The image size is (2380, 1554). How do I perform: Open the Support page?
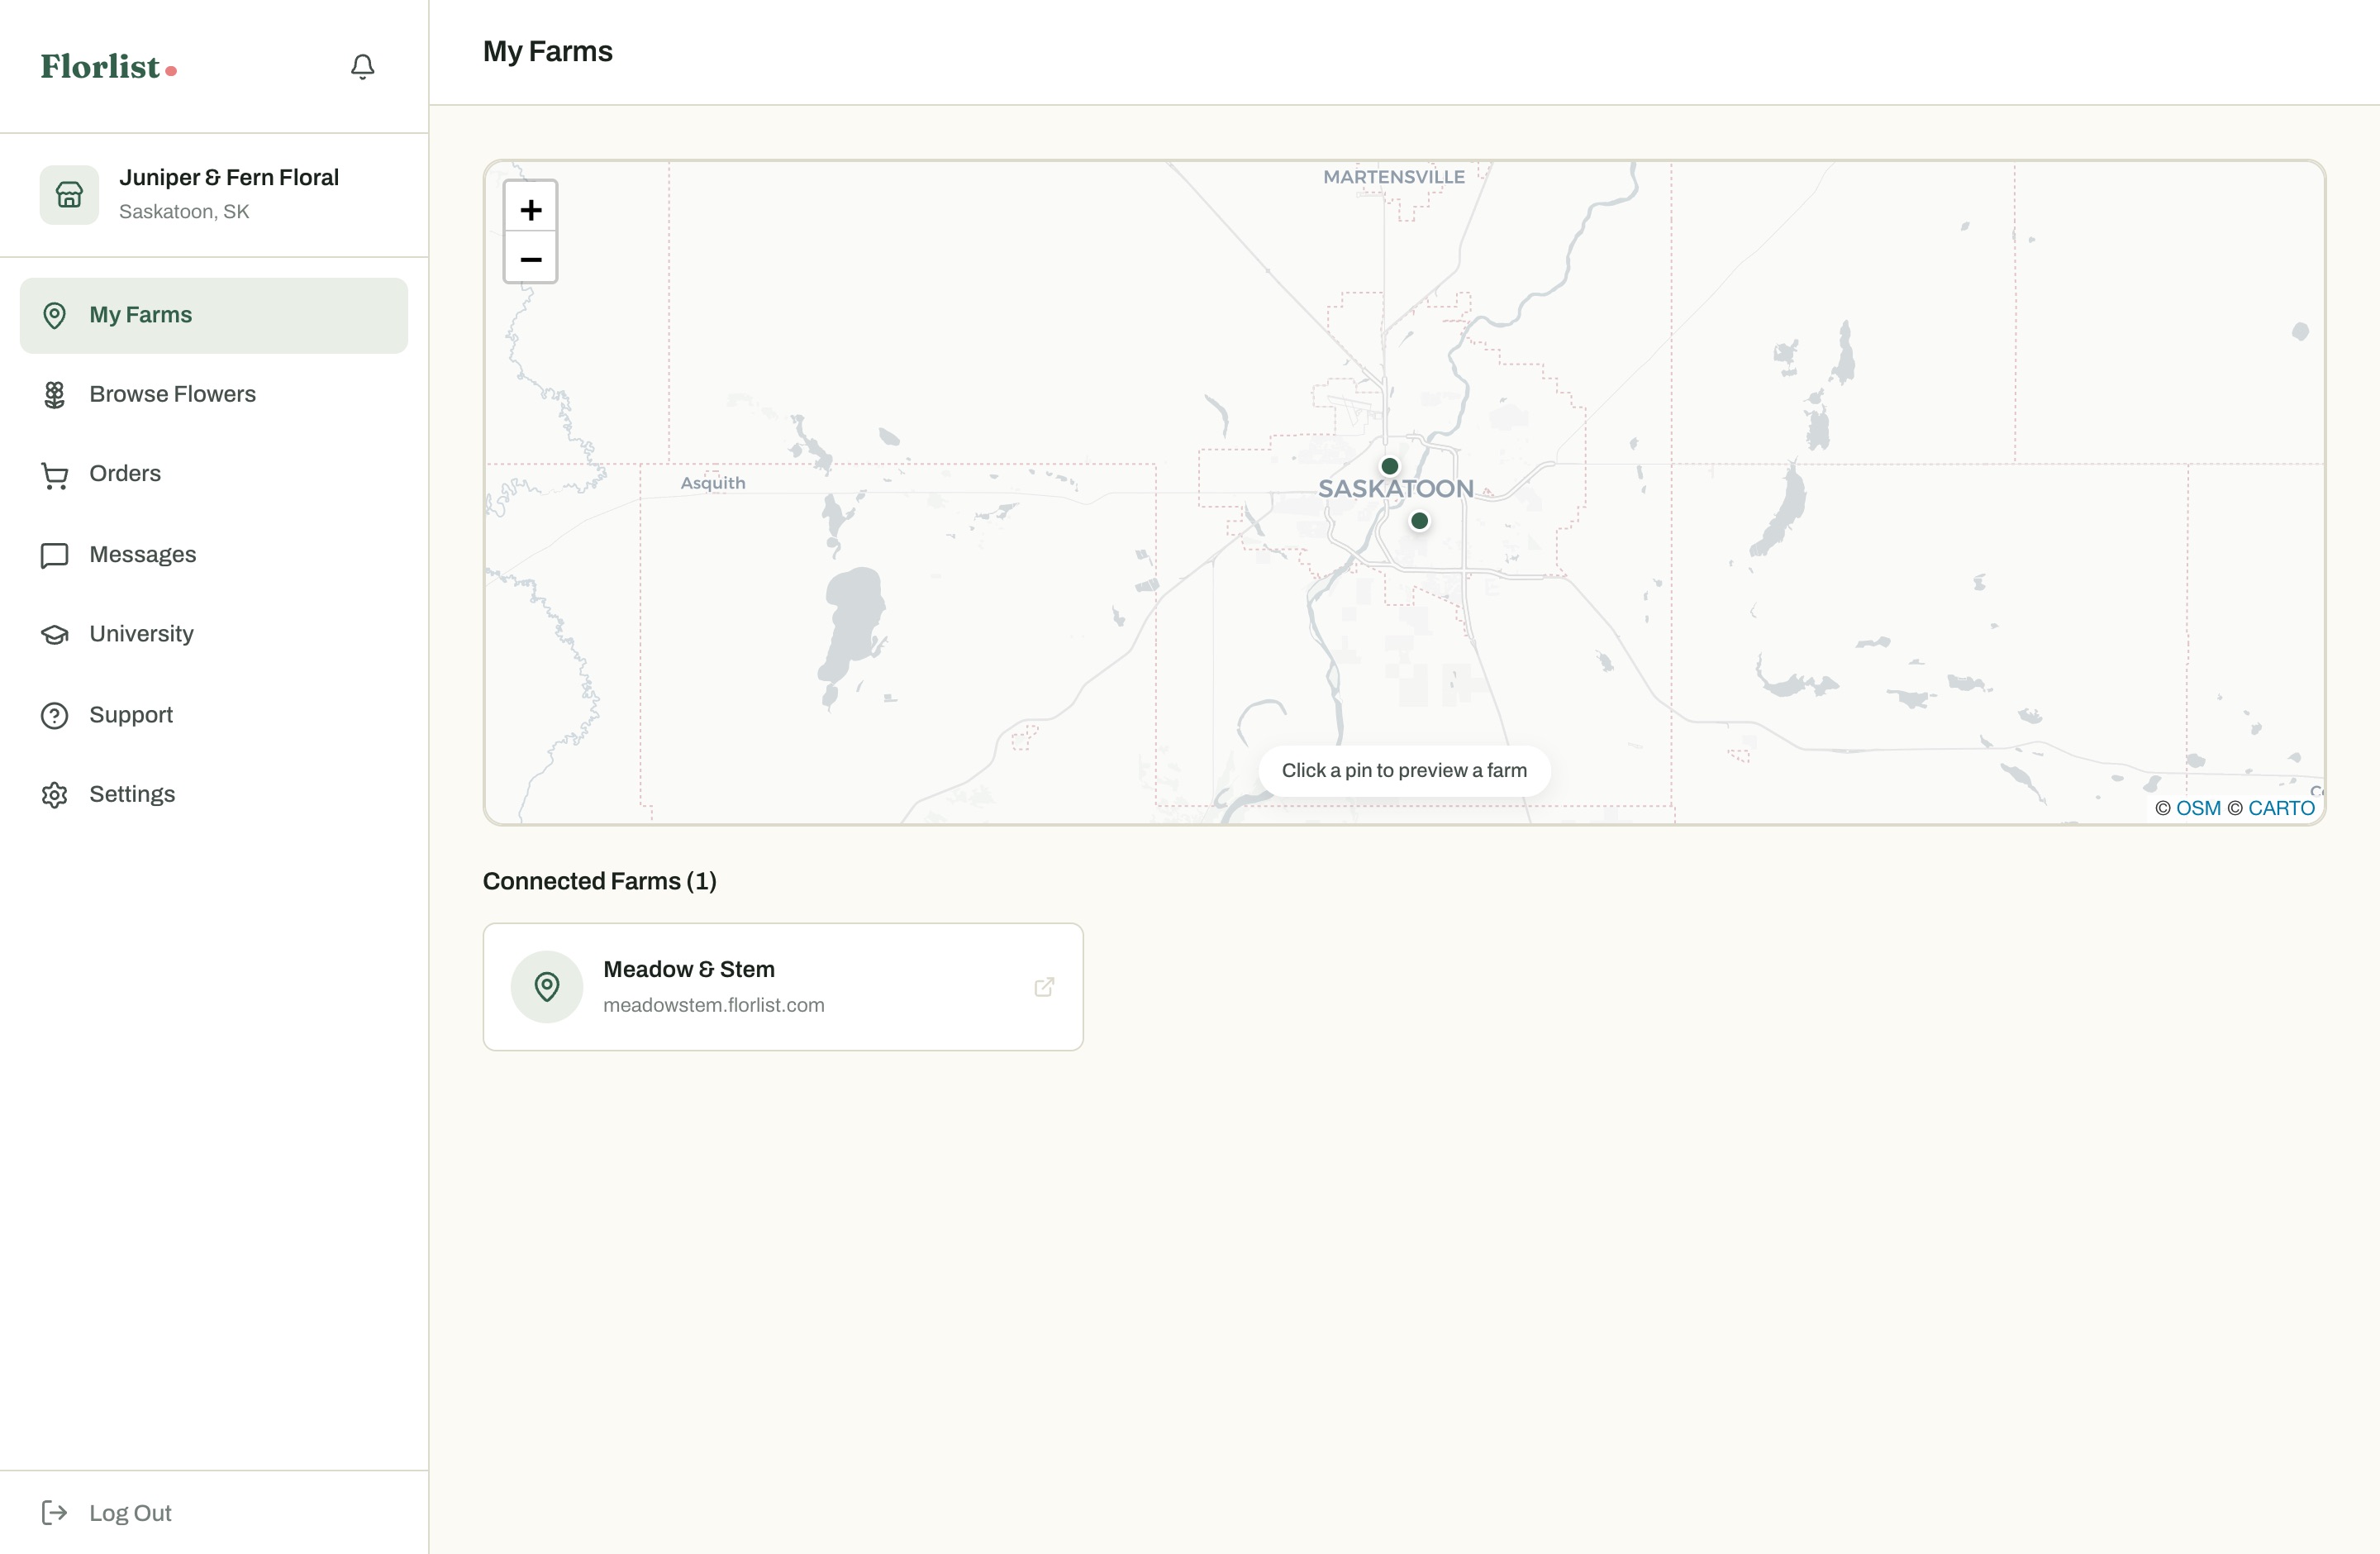click(214, 715)
